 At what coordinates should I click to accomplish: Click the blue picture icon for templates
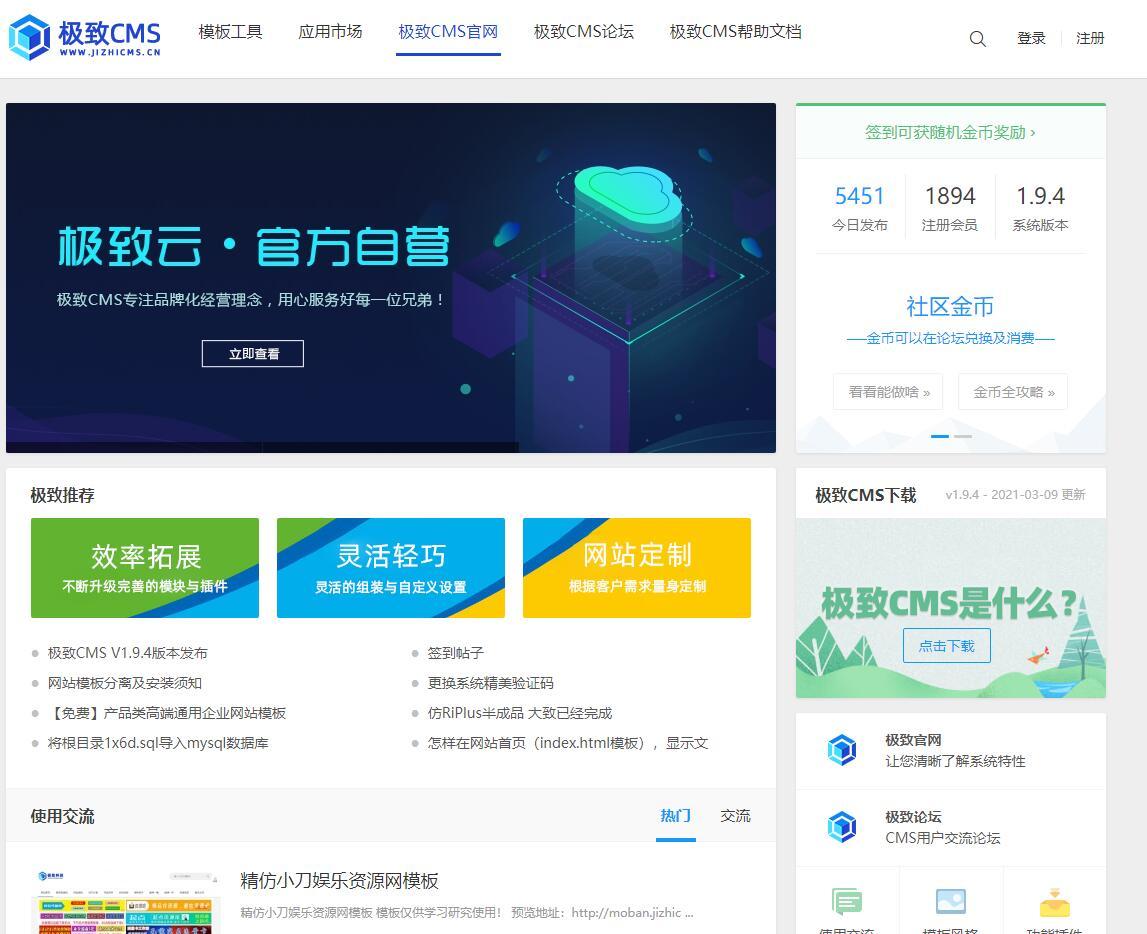pyautogui.click(x=950, y=903)
